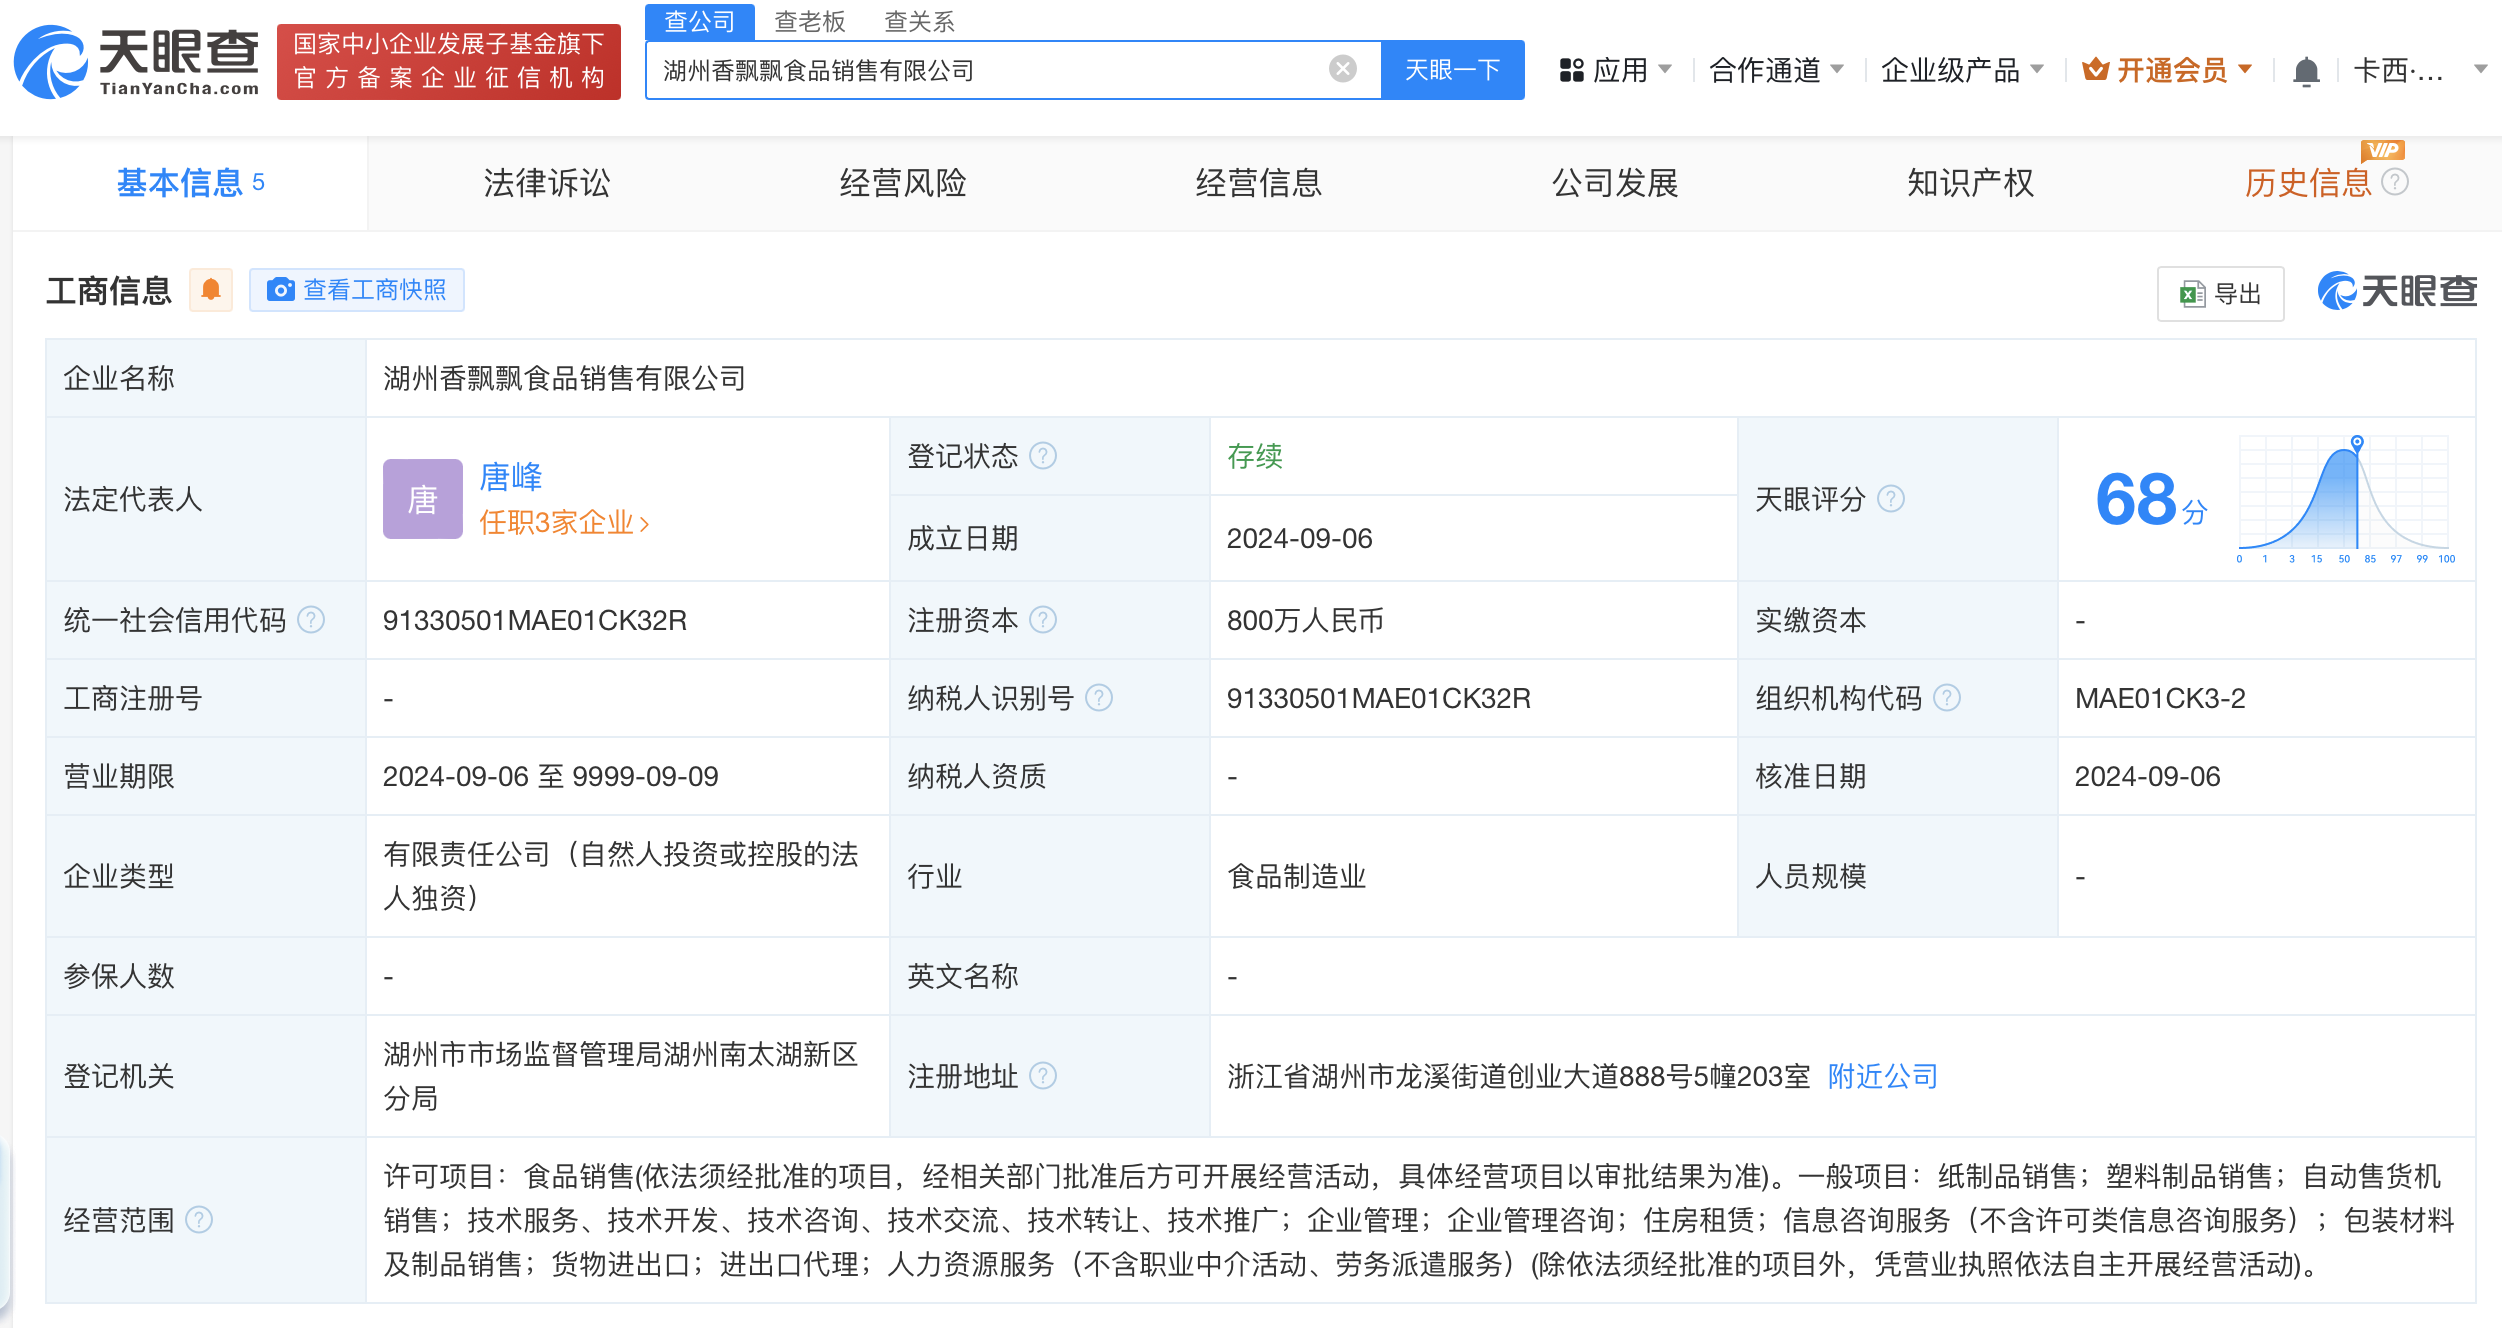The width and height of the screenshot is (2502, 1328).
Task: Click 查看工商快照 button
Action: (357, 290)
